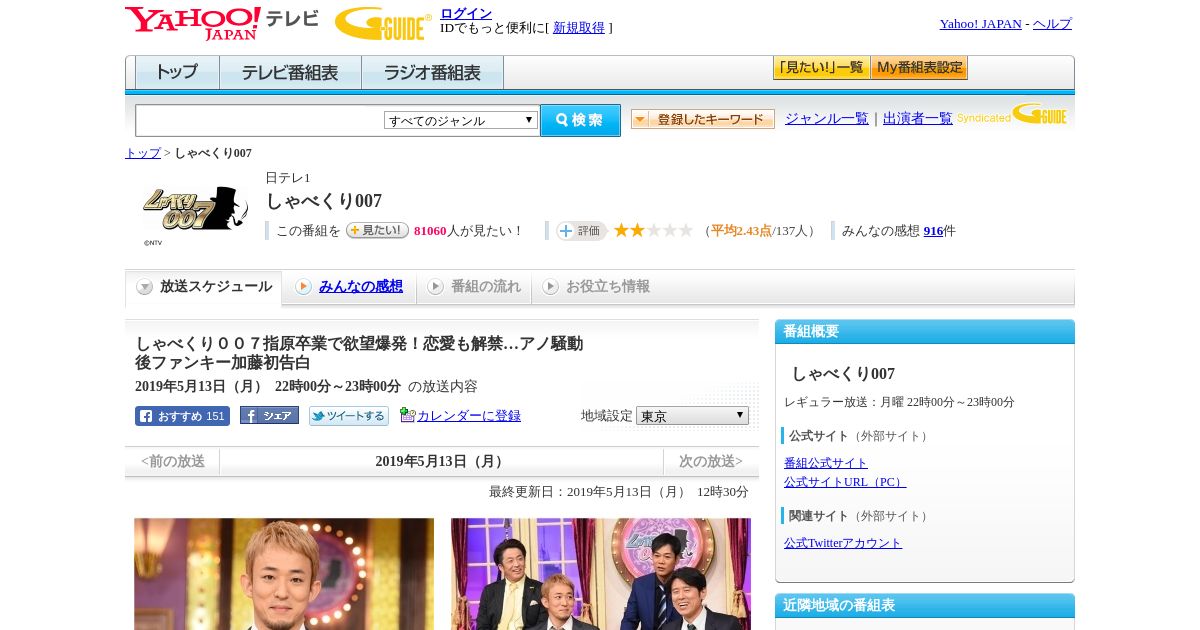Viewport: 1200px width, 630px height.
Task: Click the calendar icon next to カレンダーに登録
Action: coord(407,415)
